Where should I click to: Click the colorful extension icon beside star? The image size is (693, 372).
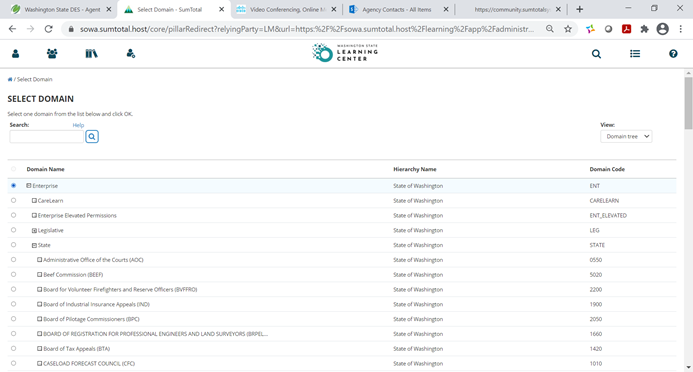[x=590, y=29]
